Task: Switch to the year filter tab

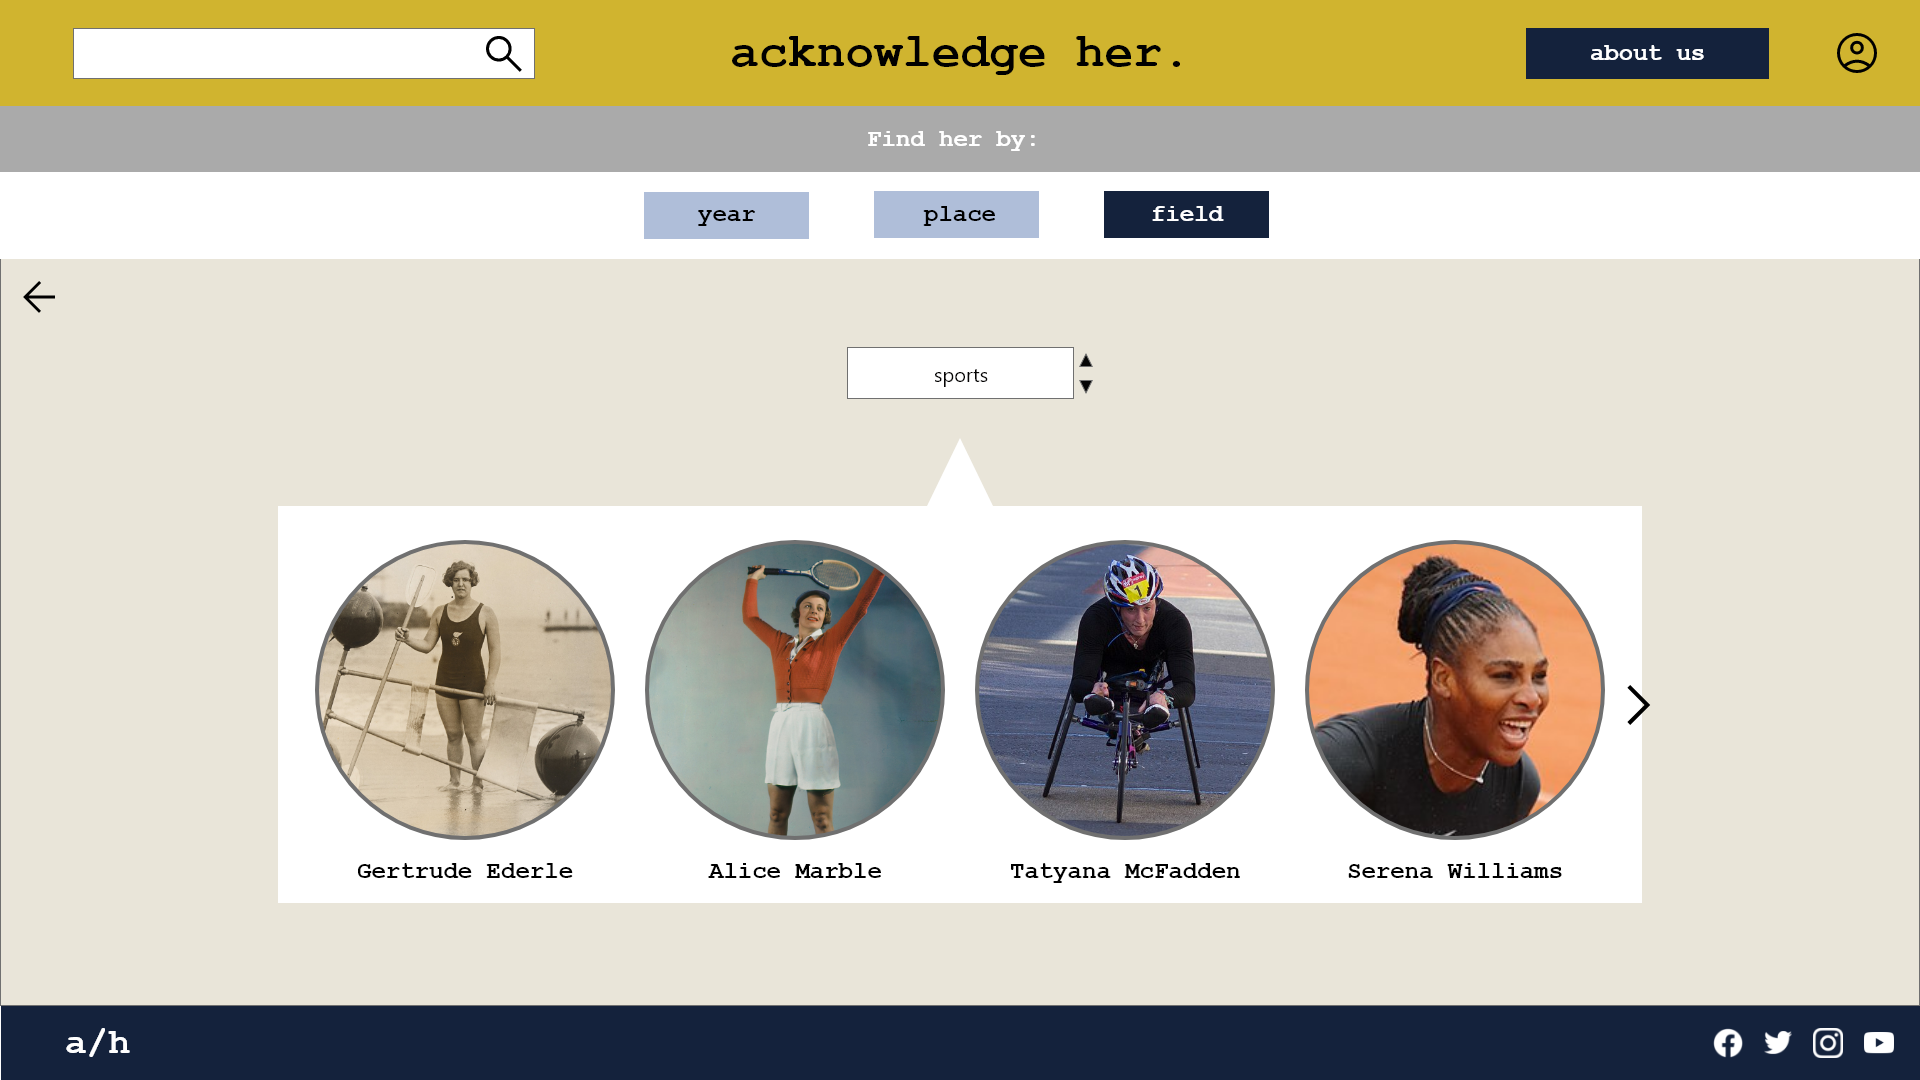Action: coord(726,215)
